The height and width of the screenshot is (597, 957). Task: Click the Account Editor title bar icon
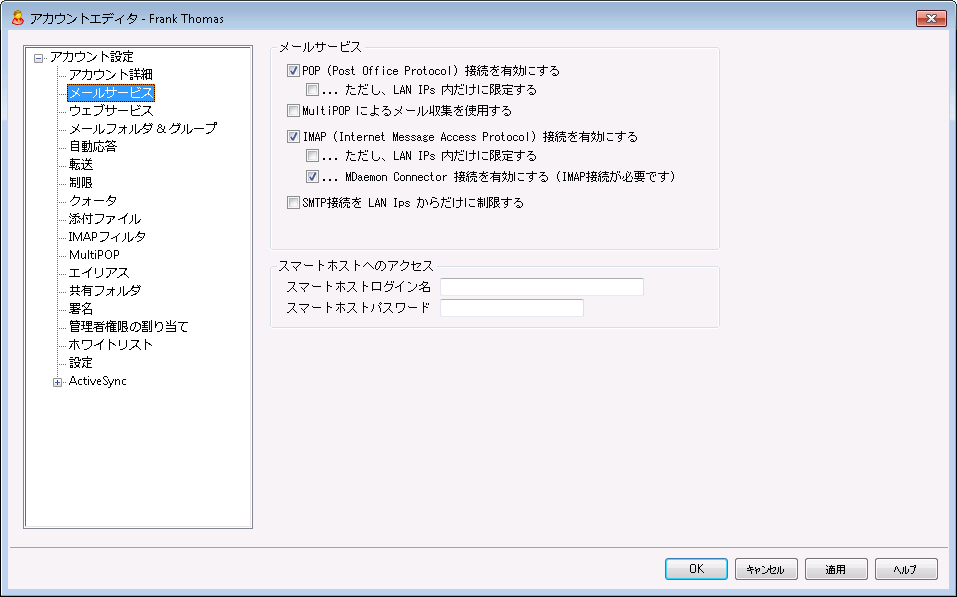(x=17, y=18)
